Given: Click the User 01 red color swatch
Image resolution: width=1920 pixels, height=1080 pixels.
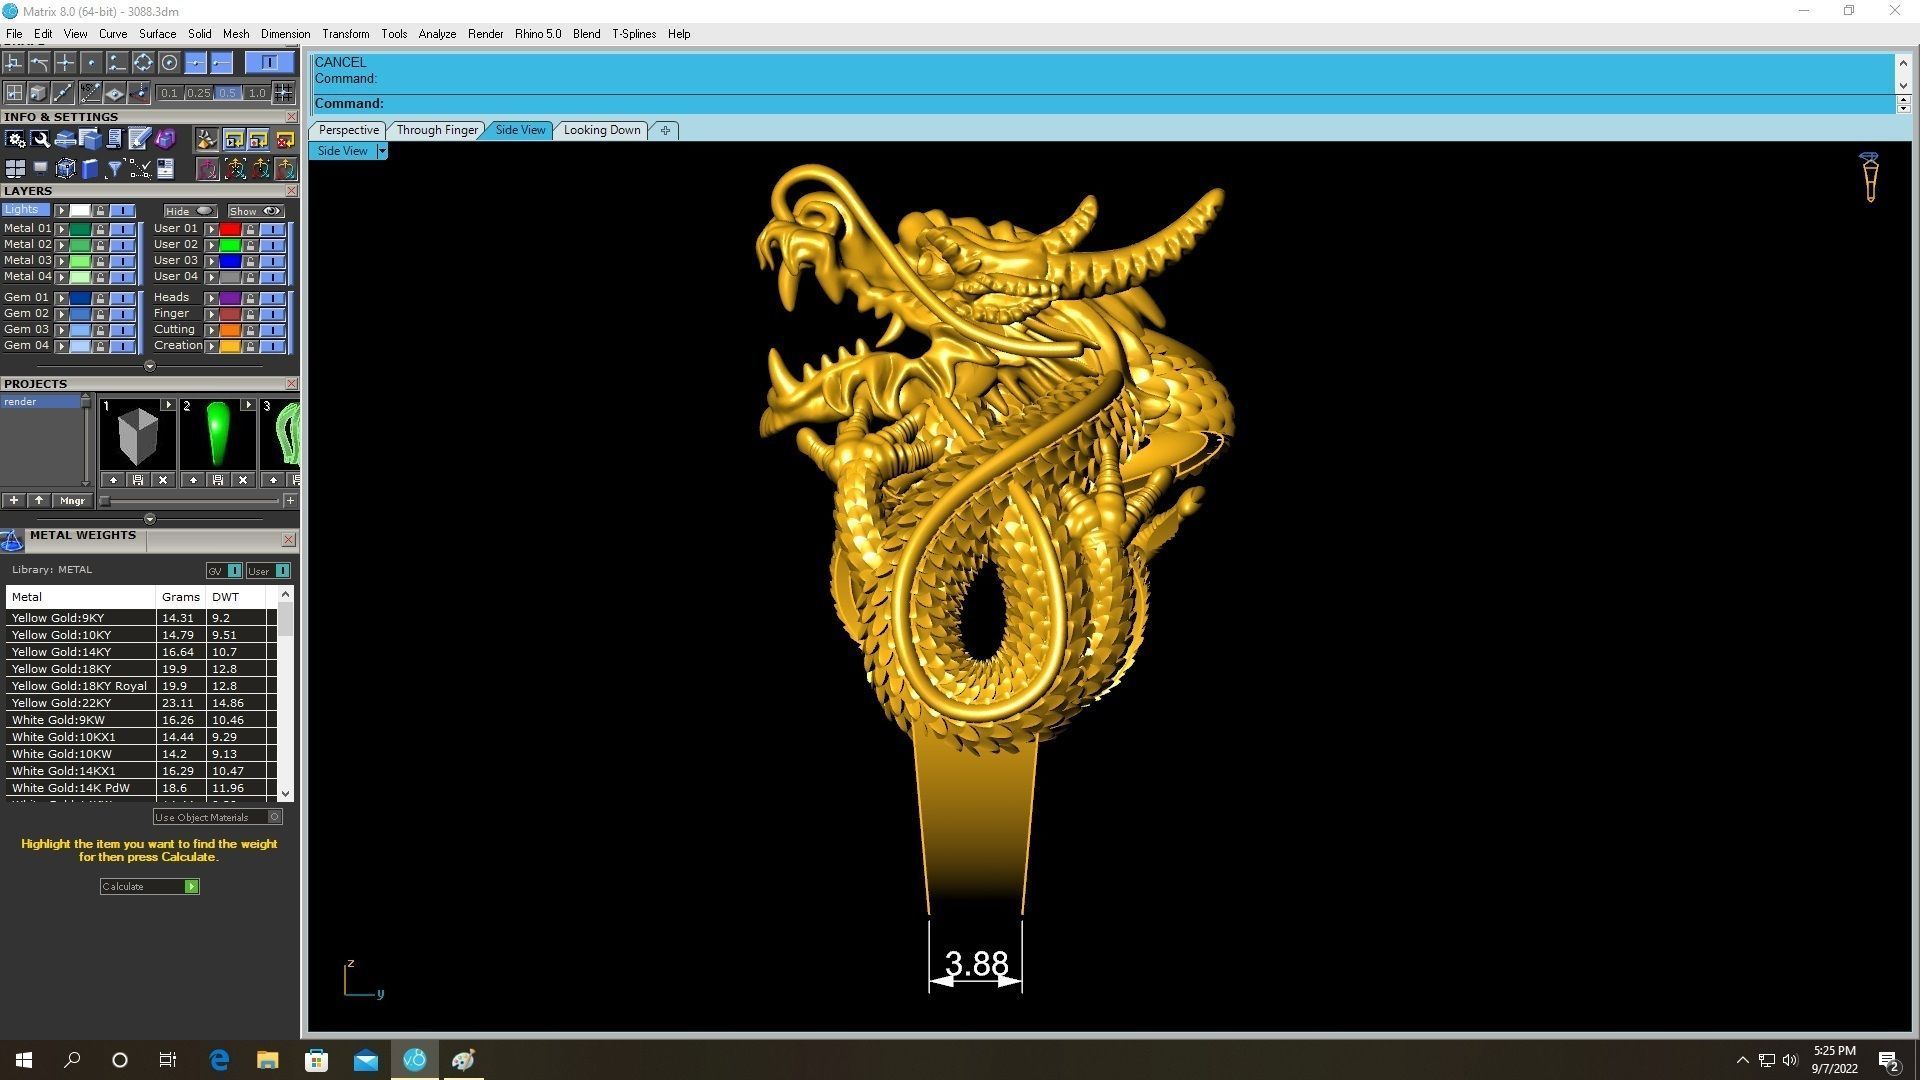Looking at the screenshot, I should (x=229, y=229).
